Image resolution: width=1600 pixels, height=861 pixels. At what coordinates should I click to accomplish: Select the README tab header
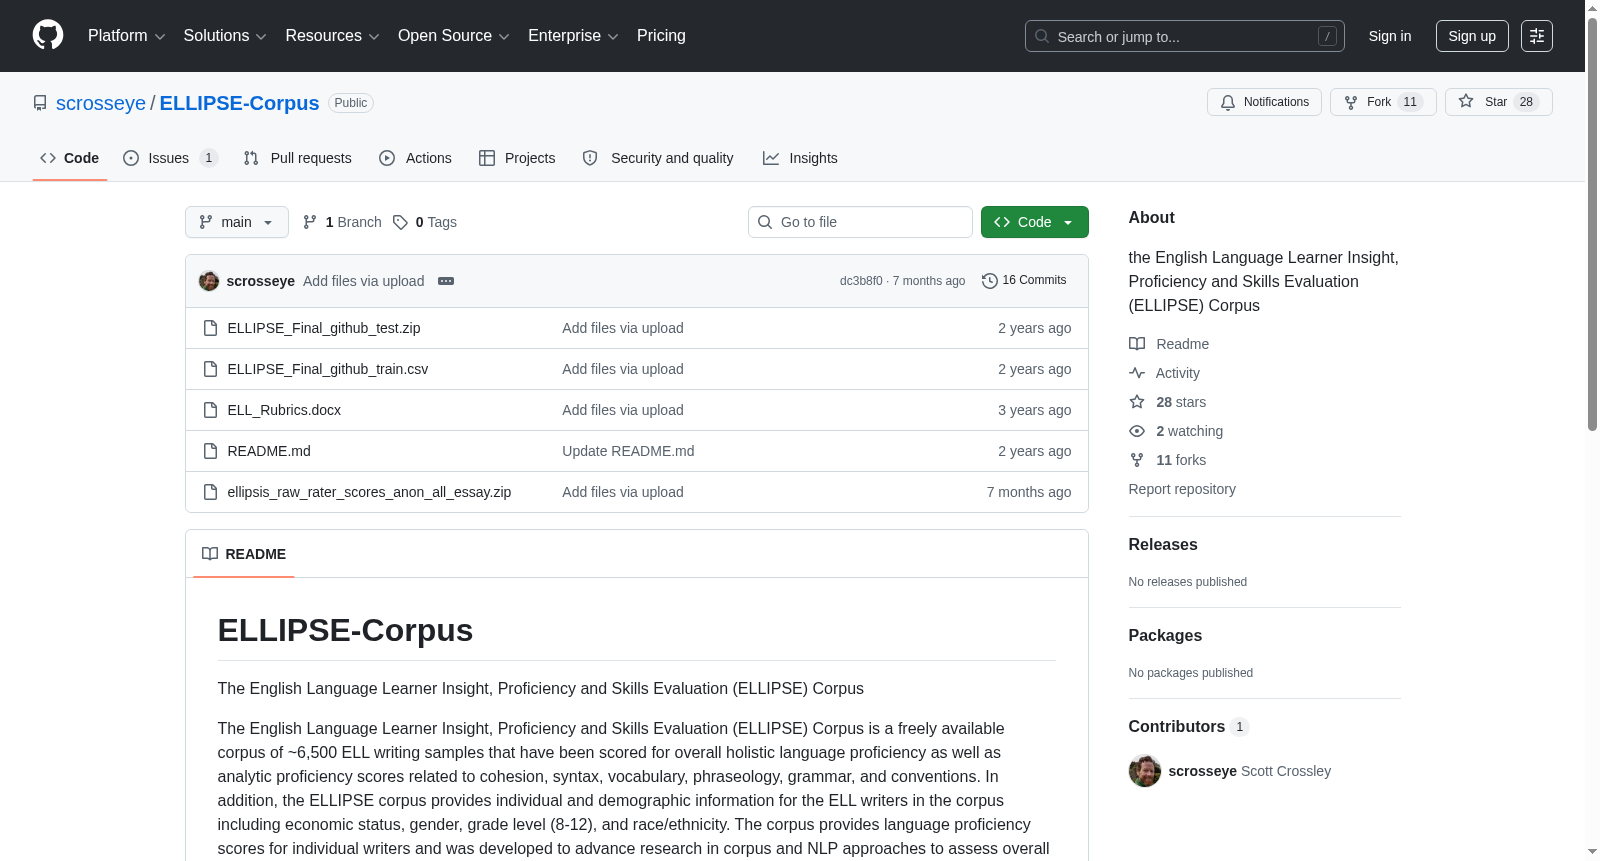pyautogui.click(x=244, y=554)
